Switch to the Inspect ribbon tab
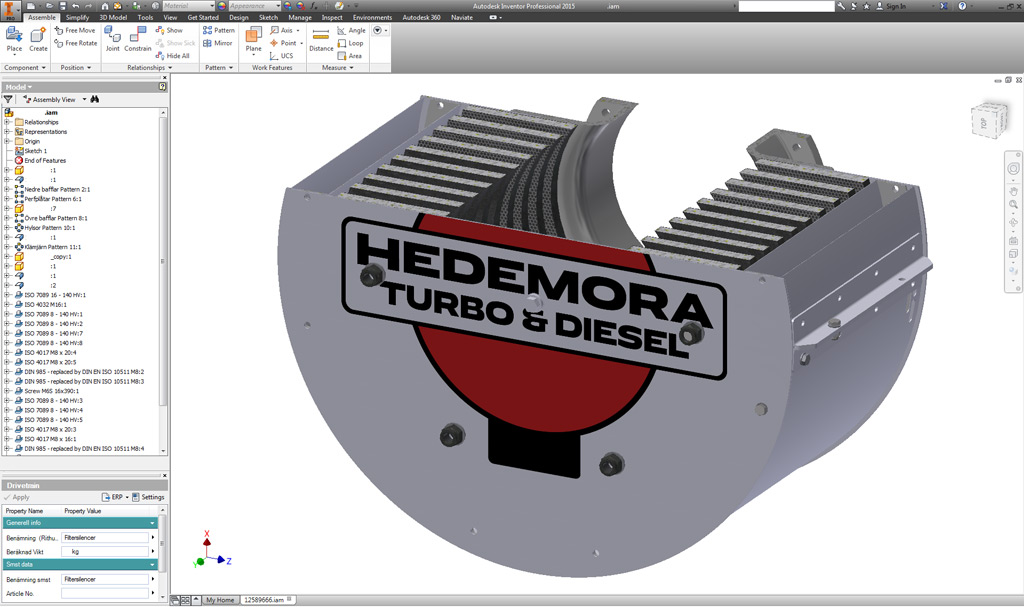This screenshot has height=607, width=1024. coord(332,18)
